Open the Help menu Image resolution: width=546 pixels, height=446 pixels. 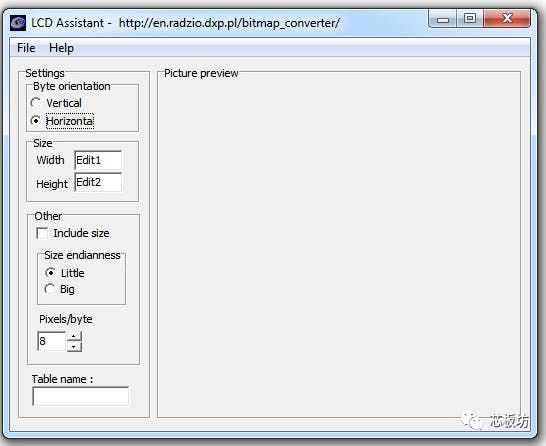click(x=61, y=48)
